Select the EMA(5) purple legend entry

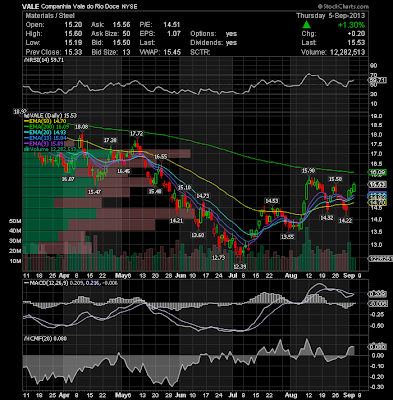43,144
